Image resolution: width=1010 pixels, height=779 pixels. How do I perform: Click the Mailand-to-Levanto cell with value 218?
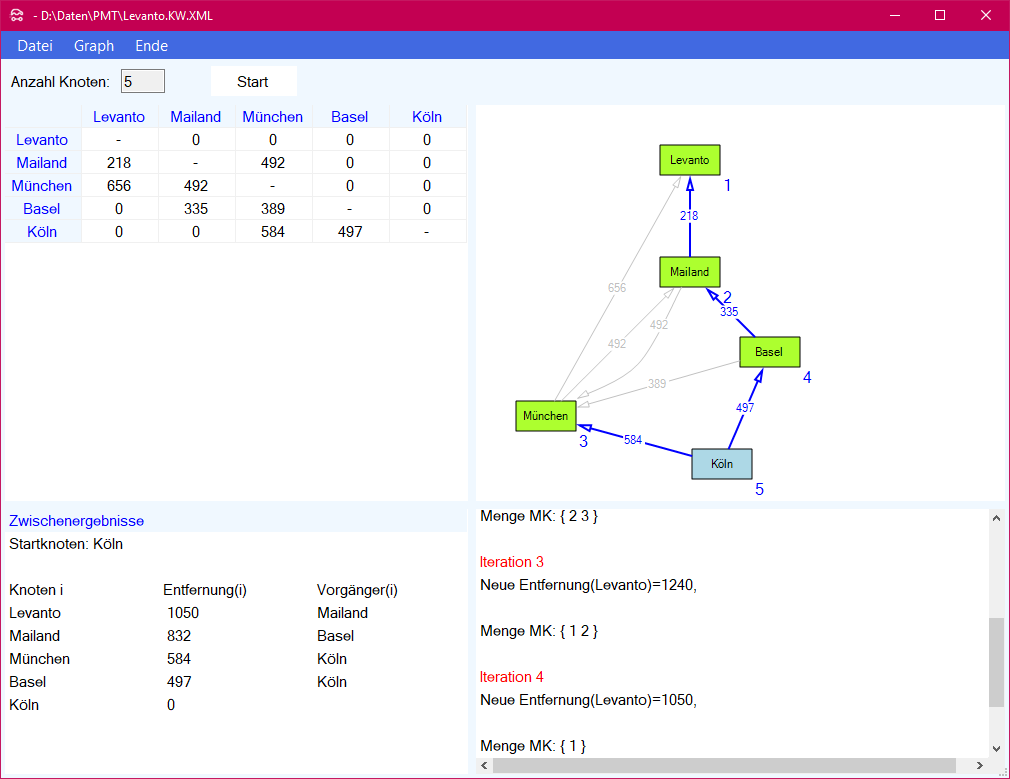click(119, 163)
